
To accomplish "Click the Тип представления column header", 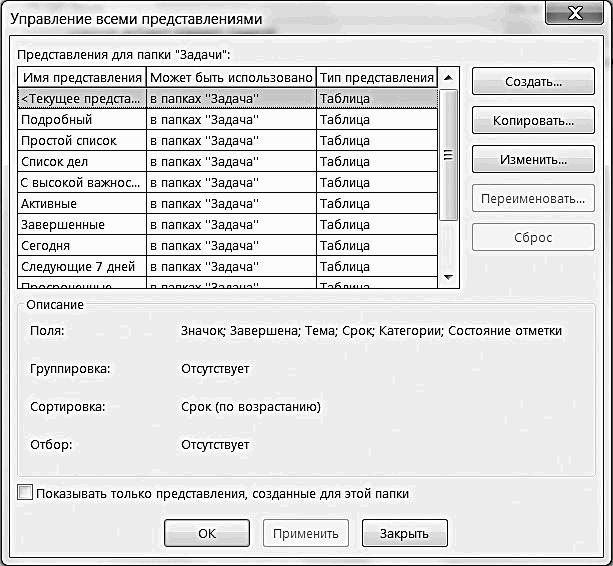I will [377, 77].
